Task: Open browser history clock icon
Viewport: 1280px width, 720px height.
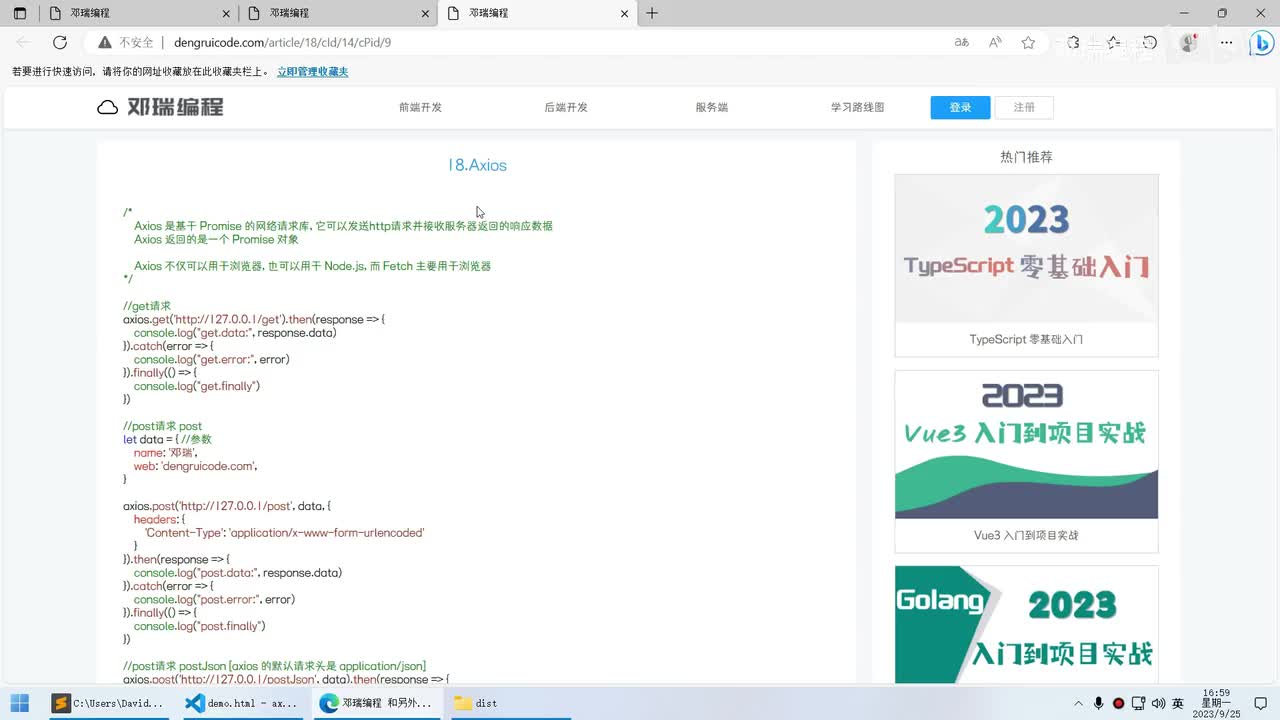Action: (1150, 43)
